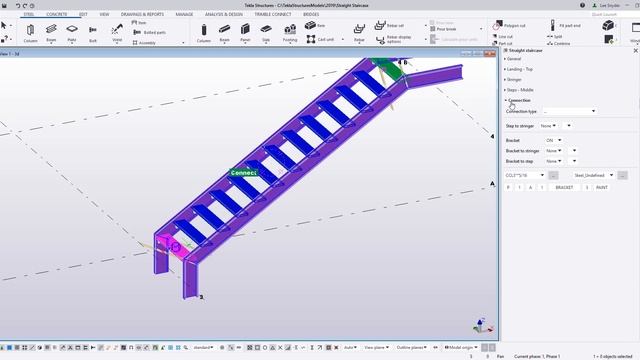Open the View plane dropdown
The image size is (640, 360).
[376, 347]
